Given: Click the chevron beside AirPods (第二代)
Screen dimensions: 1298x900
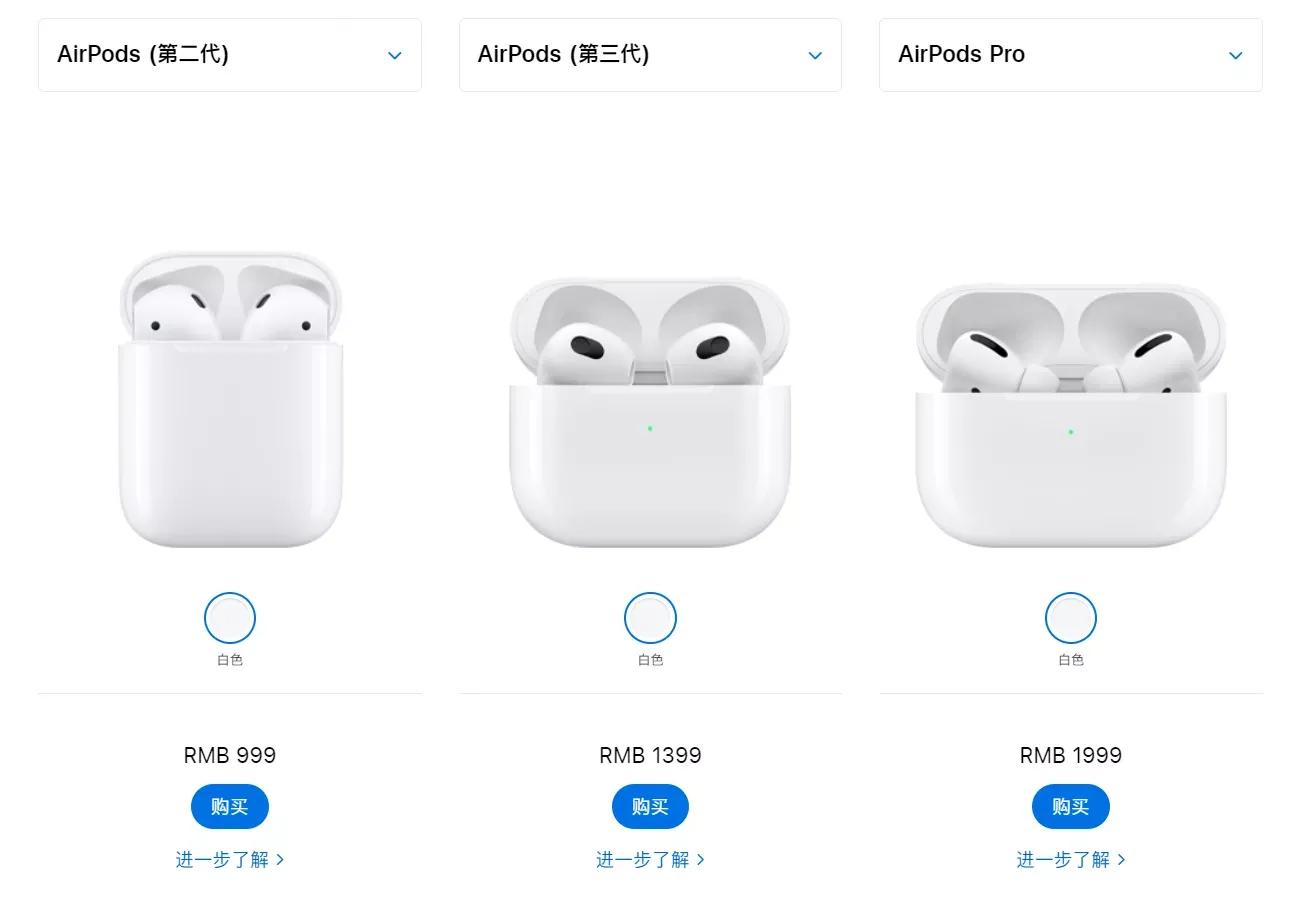Looking at the screenshot, I should [x=395, y=56].
